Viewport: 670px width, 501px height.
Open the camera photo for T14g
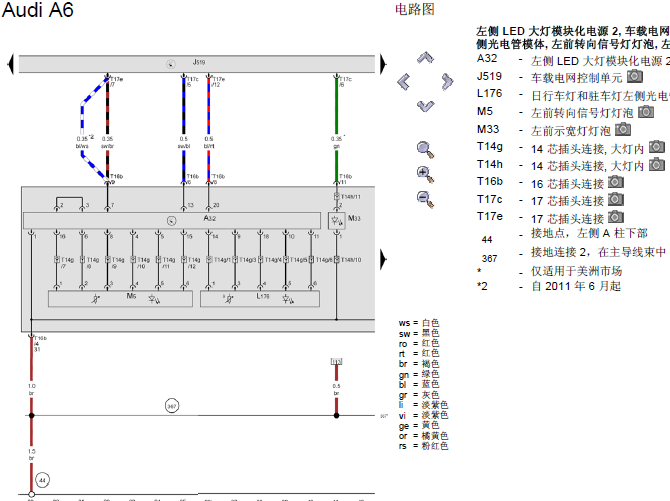(x=657, y=147)
